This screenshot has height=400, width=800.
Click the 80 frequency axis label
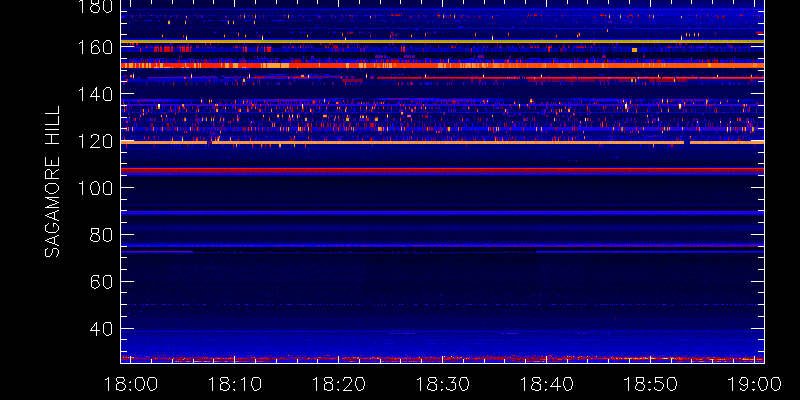coord(102,235)
